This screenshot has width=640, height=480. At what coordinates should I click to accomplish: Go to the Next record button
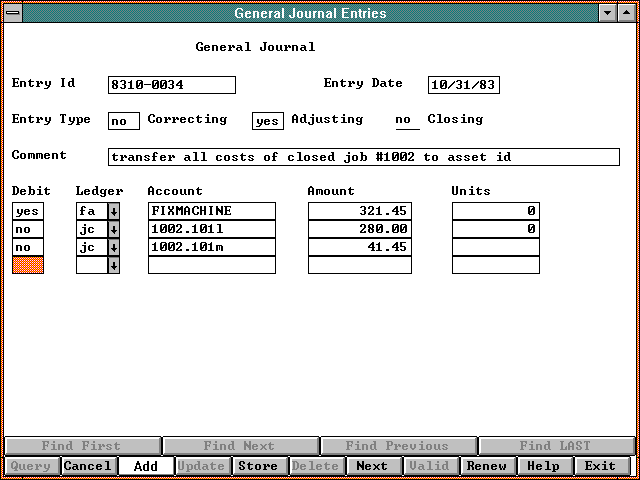pyautogui.click(x=371, y=466)
